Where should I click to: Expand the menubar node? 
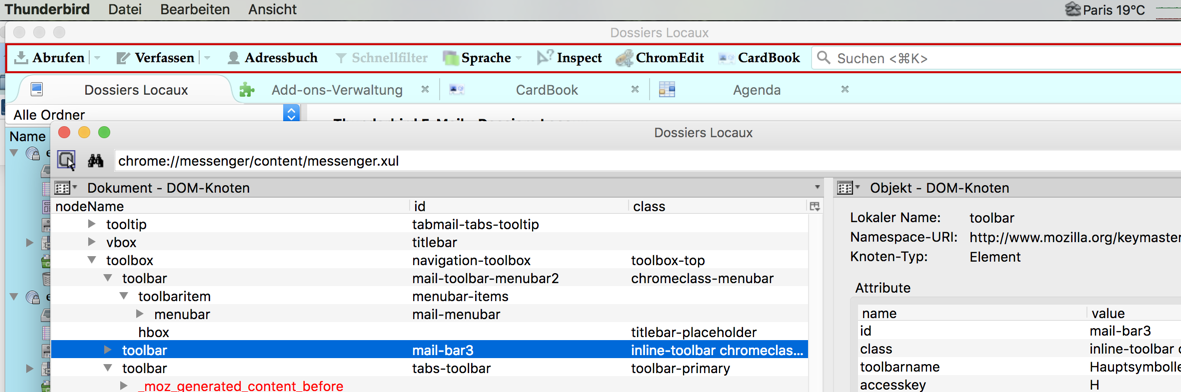click(x=140, y=314)
